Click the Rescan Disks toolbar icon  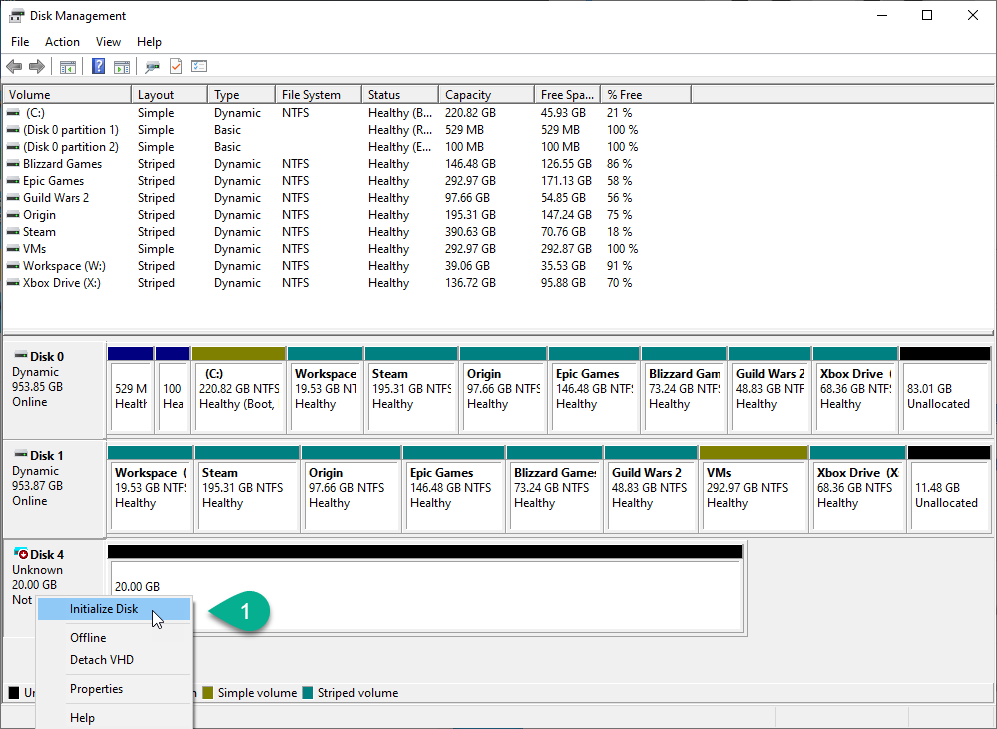click(152, 67)
